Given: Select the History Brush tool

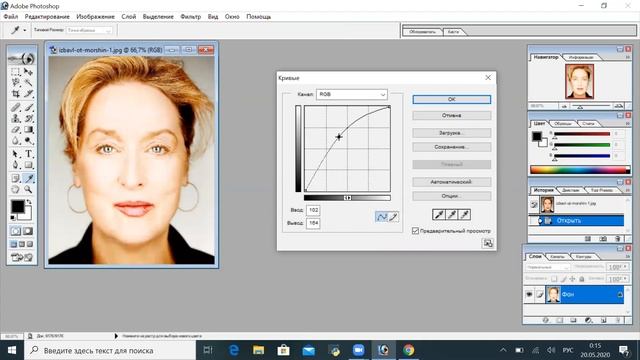Looking at the screenshot, I should point(28,119).
